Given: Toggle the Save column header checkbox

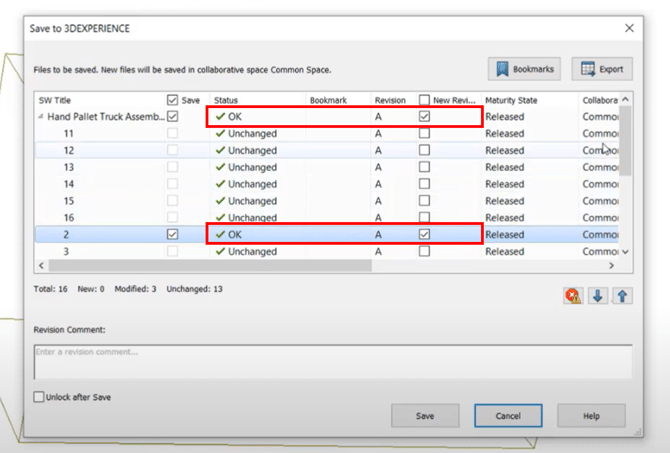Looking at the screenshot, I should (x=173, y=100).
